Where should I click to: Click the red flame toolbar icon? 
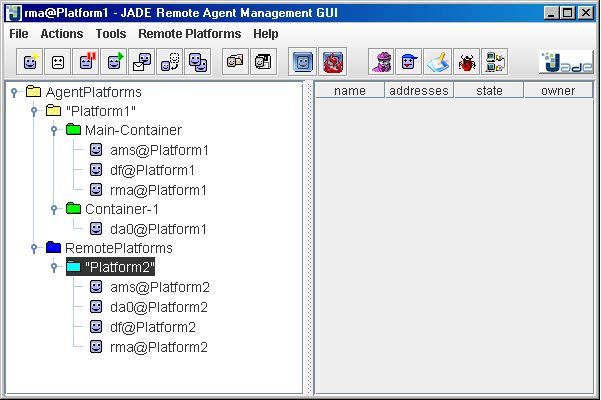click(333, 62)
